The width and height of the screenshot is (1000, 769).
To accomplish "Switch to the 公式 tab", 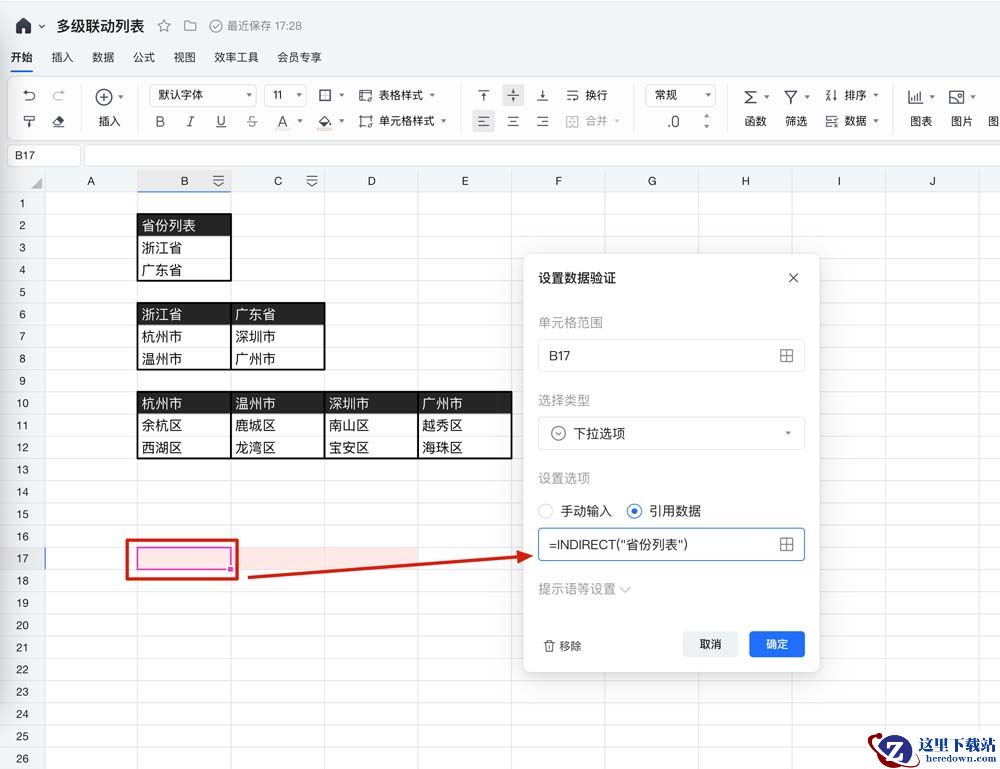I will 144,58.
